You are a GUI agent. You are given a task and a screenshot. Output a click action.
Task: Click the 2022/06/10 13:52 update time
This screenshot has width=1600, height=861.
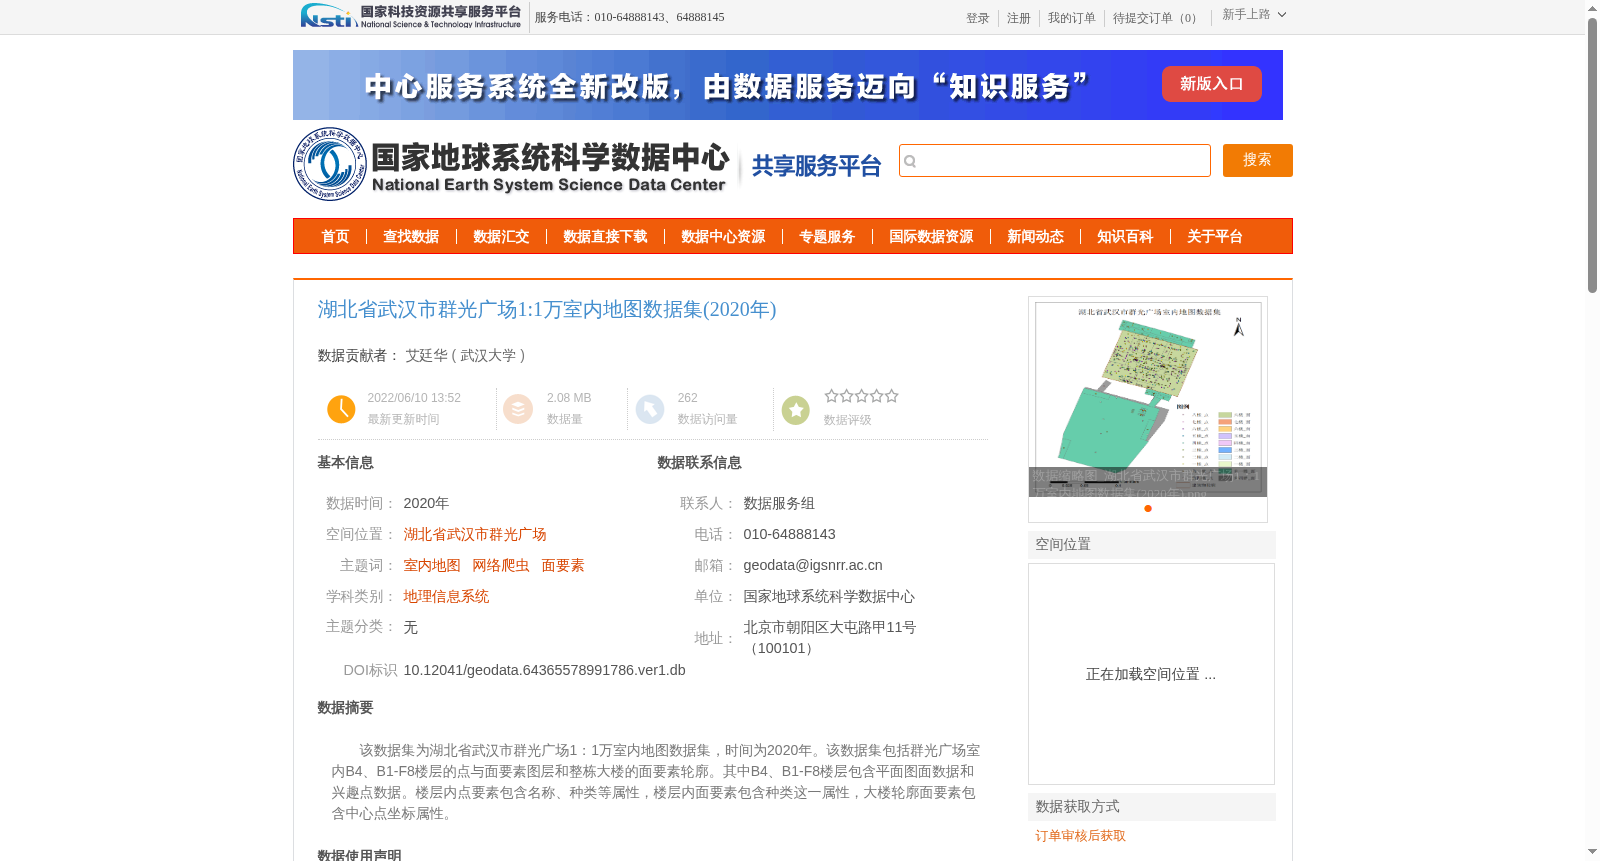(414, 398)
